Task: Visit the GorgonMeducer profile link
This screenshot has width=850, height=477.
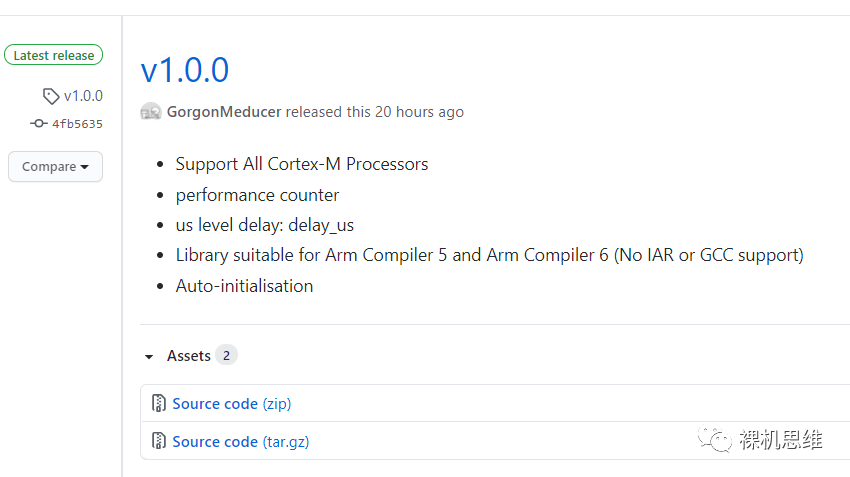Action: point(224,112)
